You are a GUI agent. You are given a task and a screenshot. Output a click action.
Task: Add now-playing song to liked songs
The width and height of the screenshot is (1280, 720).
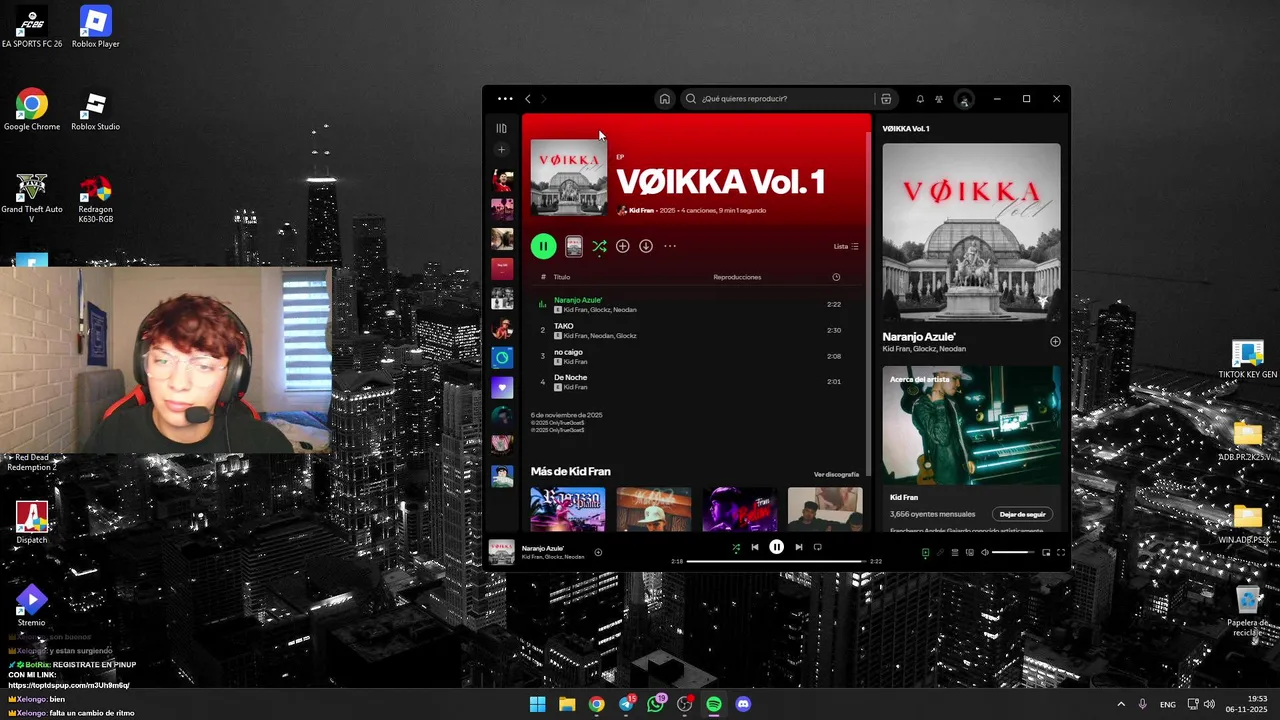[x=598, y=552]
